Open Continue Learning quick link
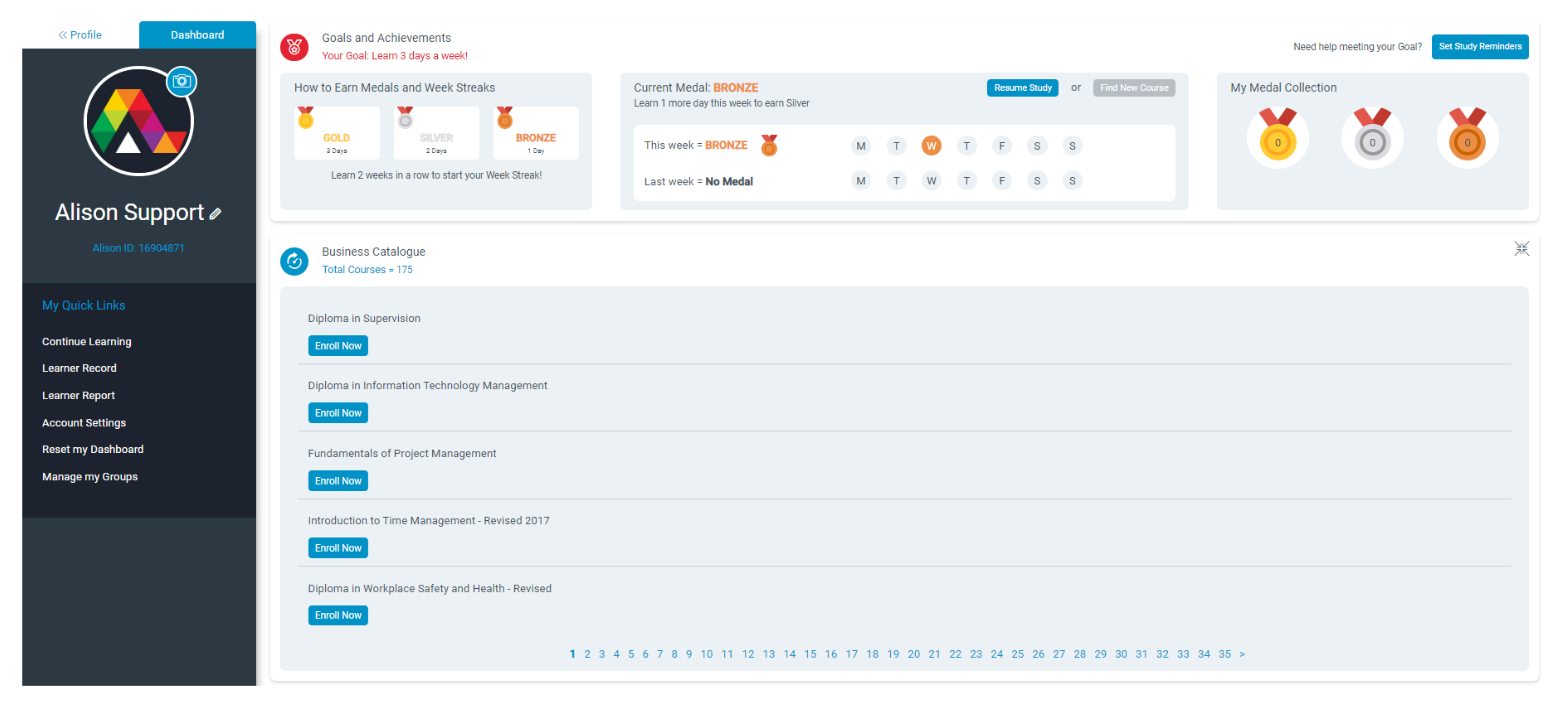The image size is (1555, 704). point(87,342)
